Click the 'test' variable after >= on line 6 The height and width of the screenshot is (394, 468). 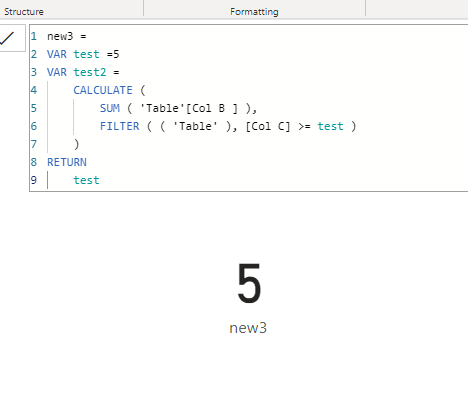coord(330,126)
